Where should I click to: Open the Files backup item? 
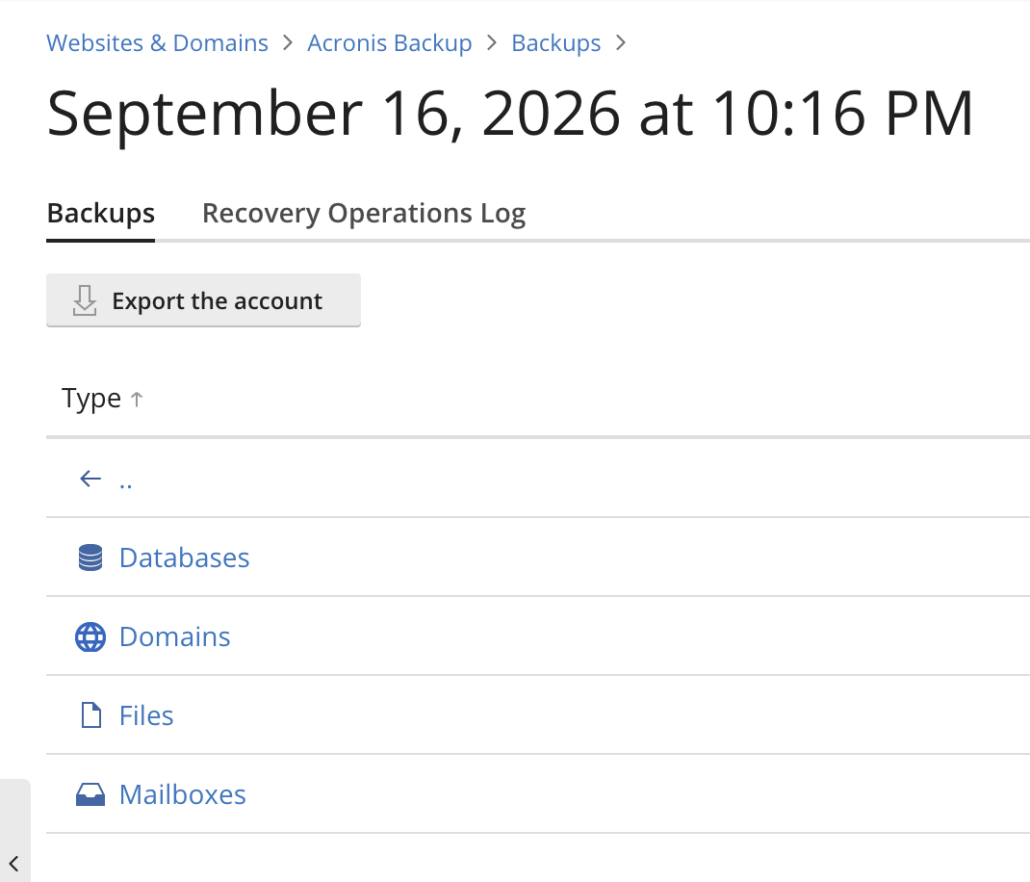(146, 716)
